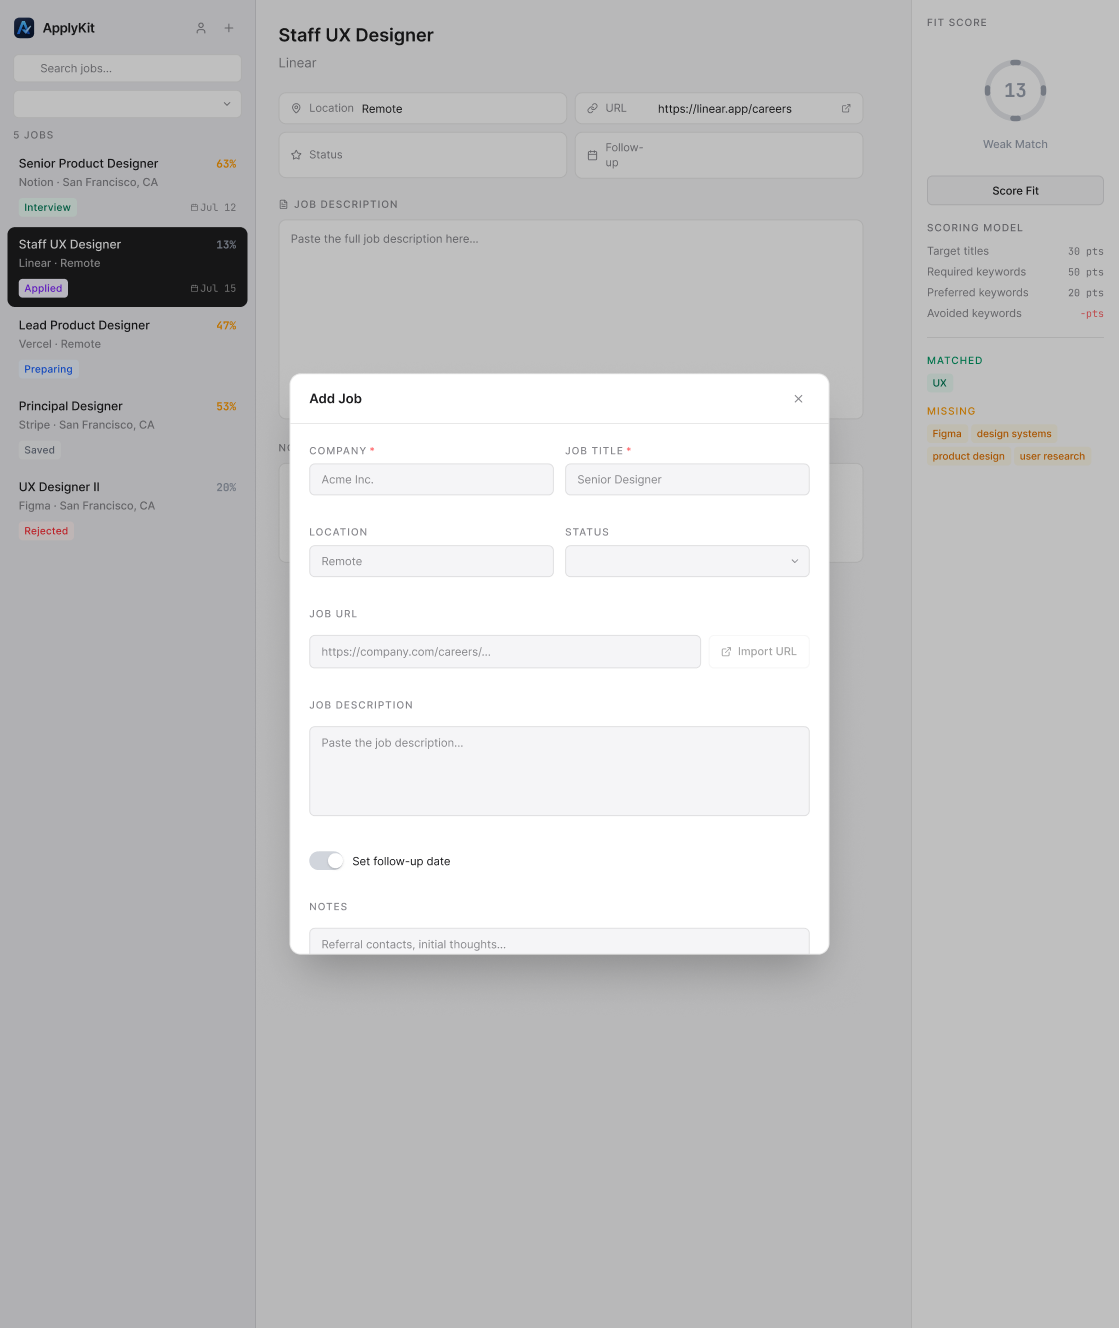Click the Preferred keywords scoring row
This screenshot has width=1119, height=1328.
(x=1015, y=293)
